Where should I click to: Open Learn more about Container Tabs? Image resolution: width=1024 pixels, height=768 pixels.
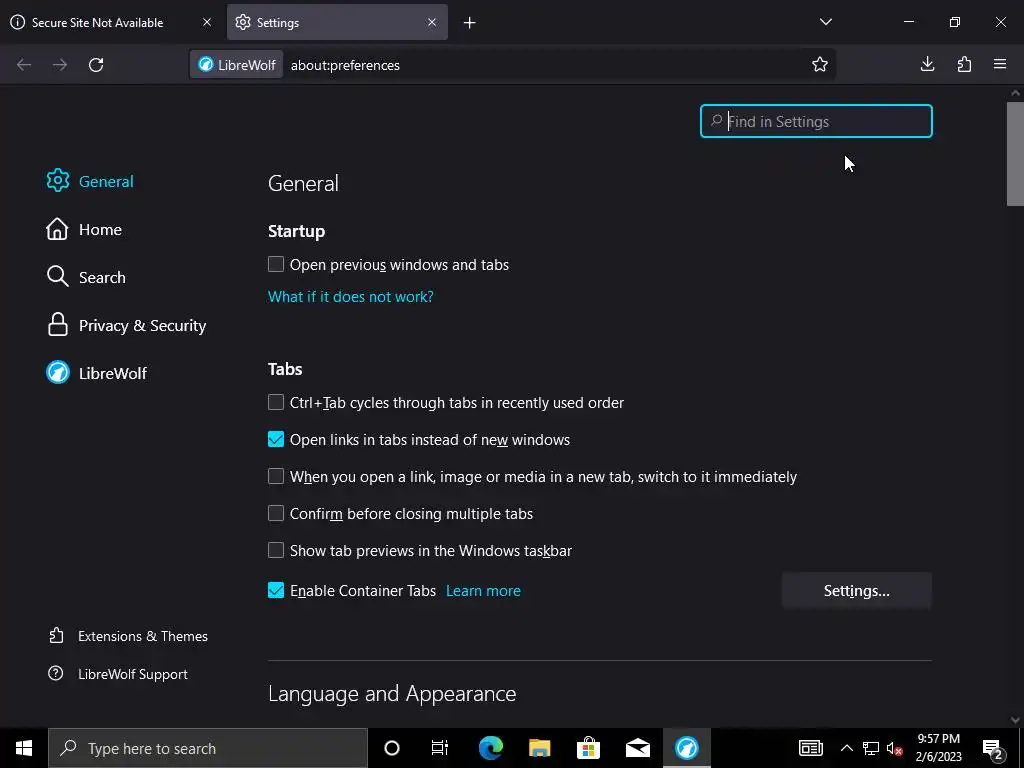click(483, 590)
